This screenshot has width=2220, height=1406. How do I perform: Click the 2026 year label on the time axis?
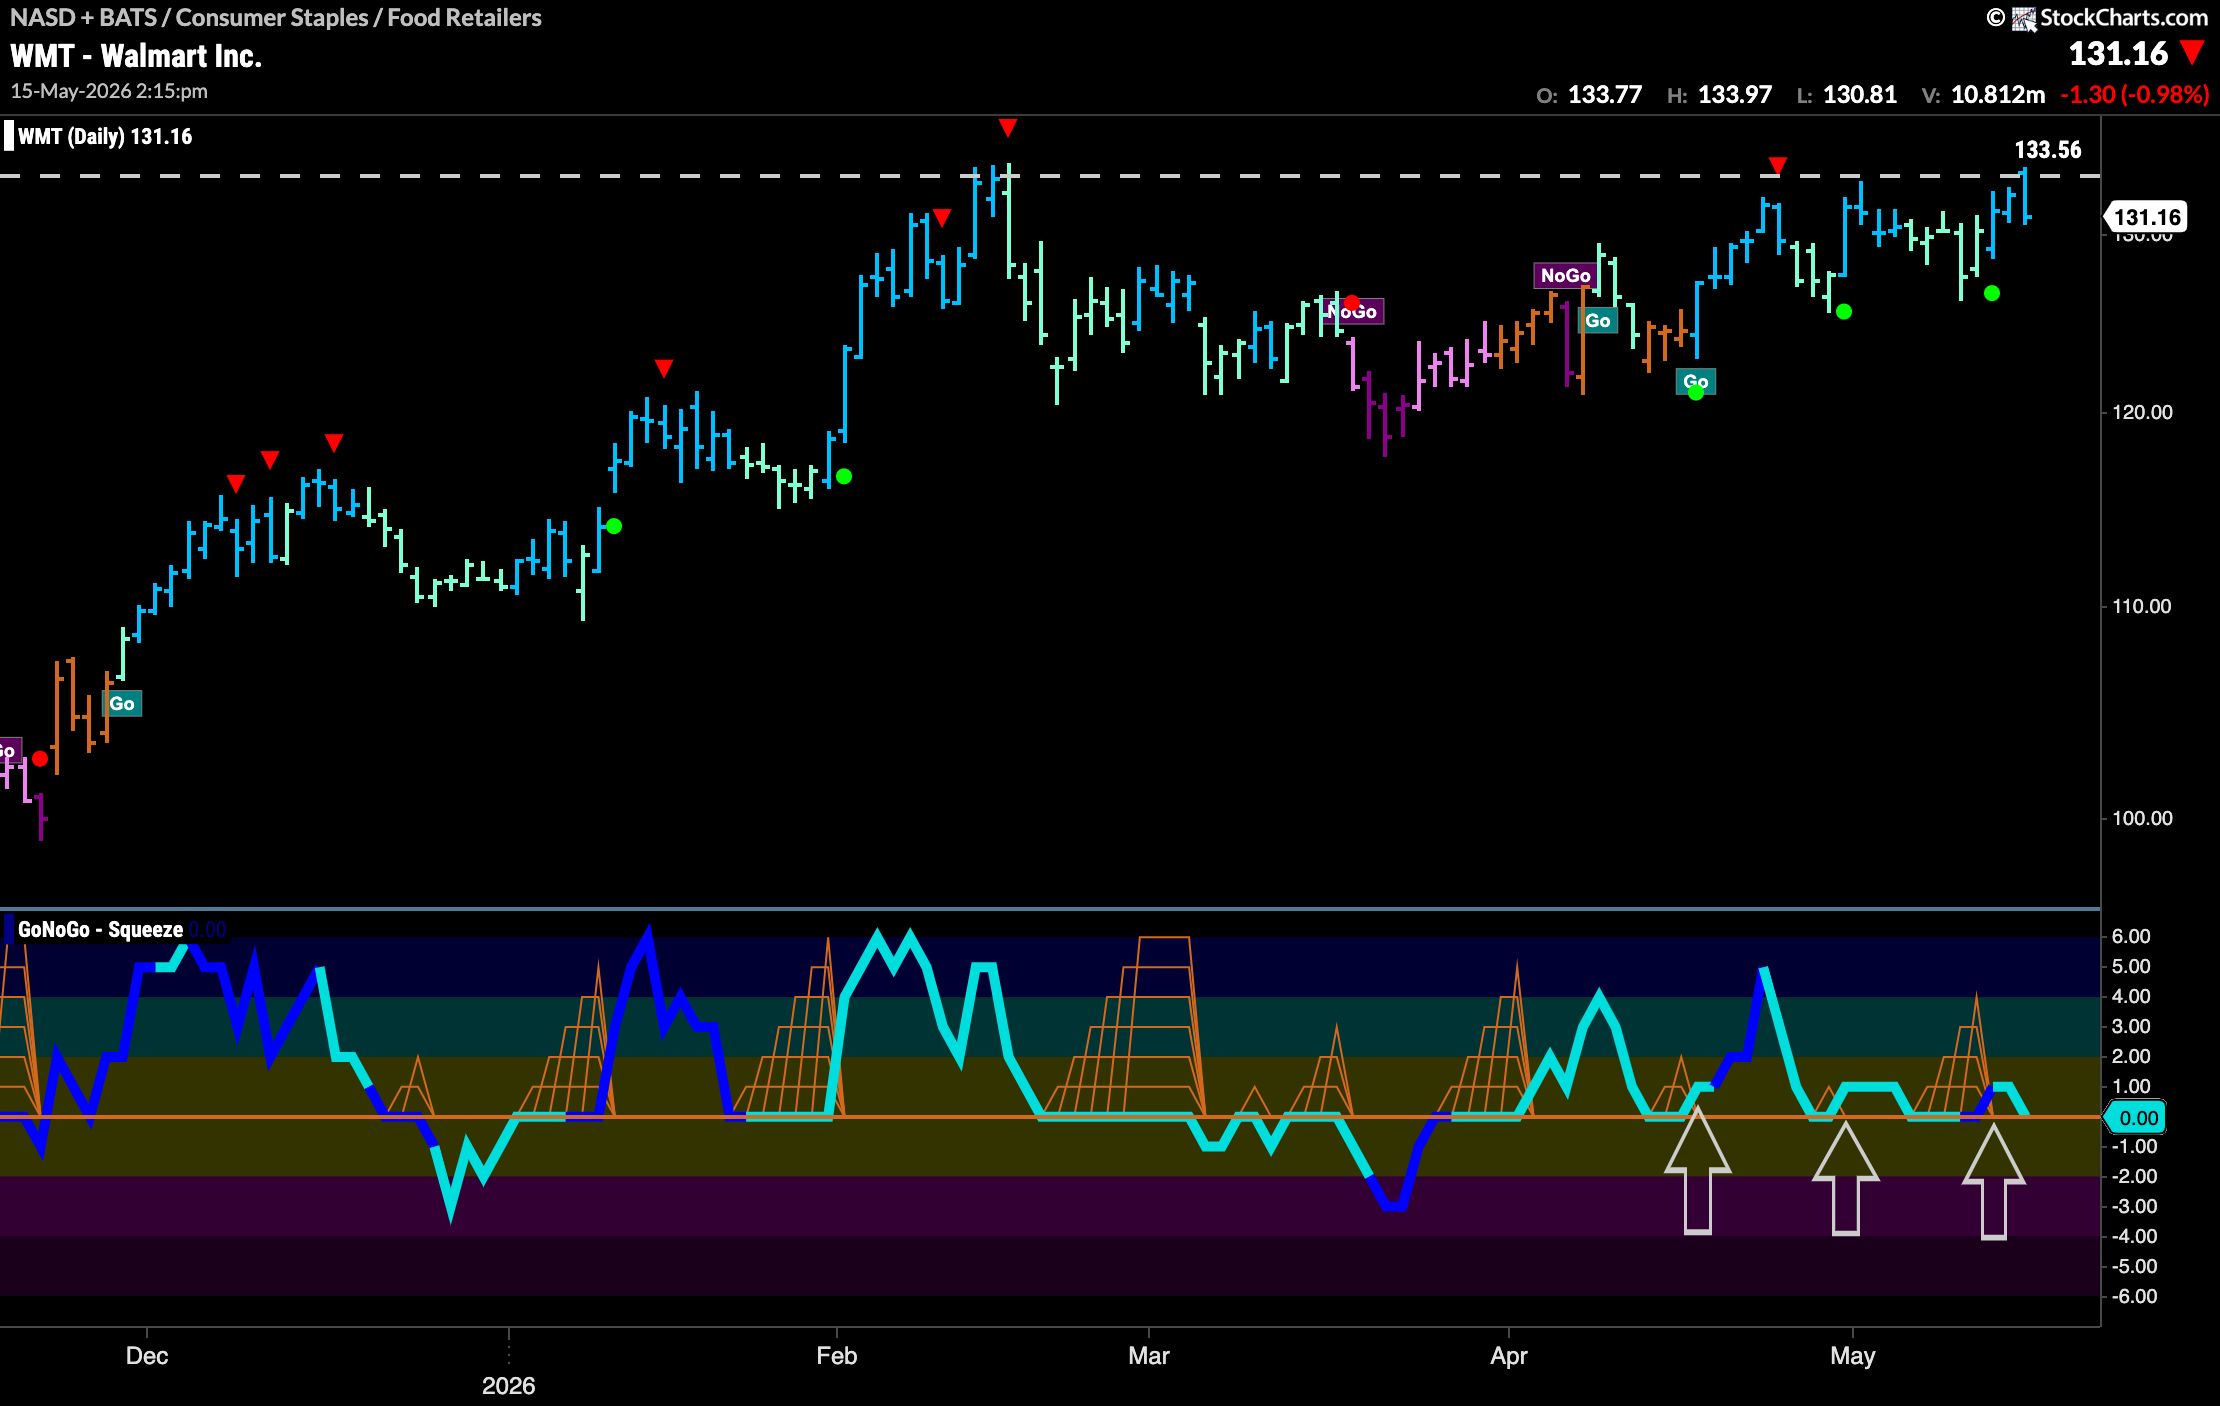[508, 1386]
